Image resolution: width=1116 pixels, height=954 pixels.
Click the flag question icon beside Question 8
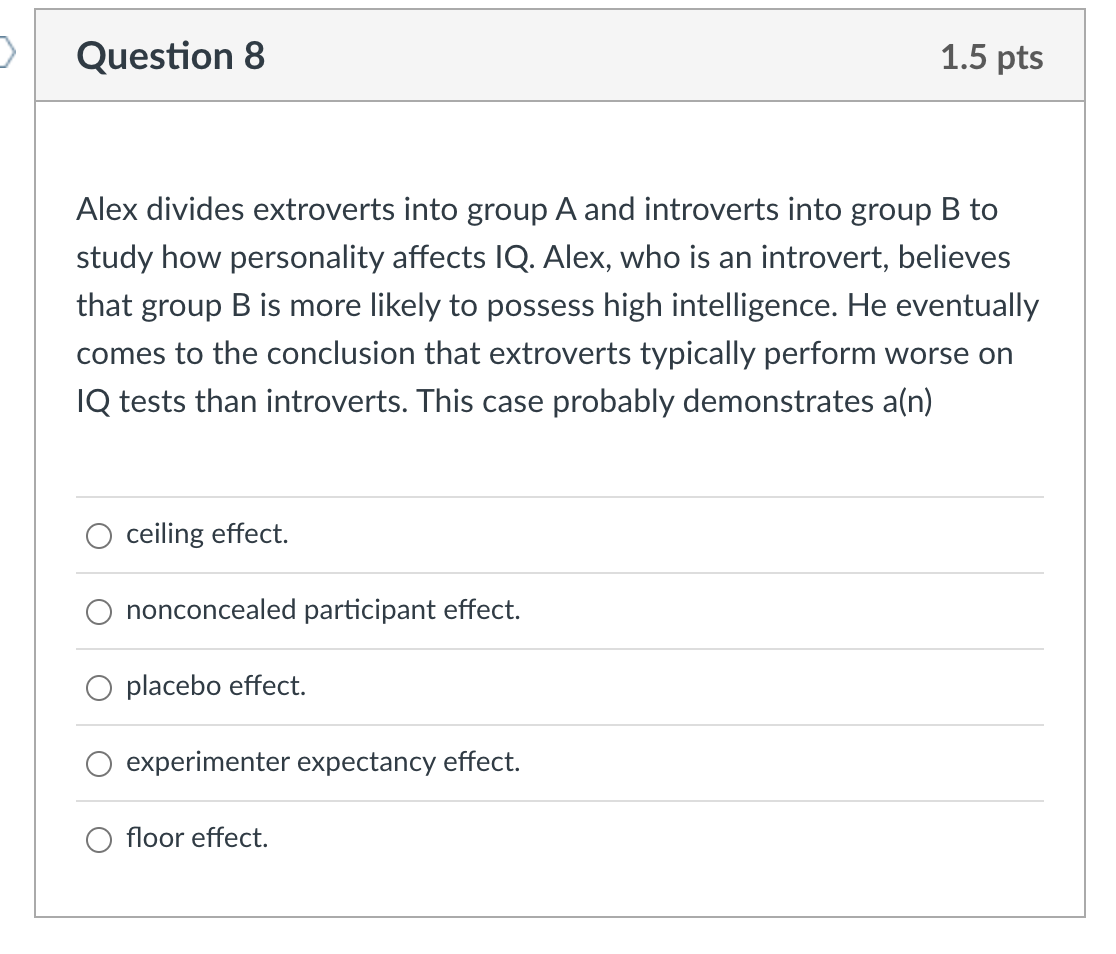(x=6, y=53)
